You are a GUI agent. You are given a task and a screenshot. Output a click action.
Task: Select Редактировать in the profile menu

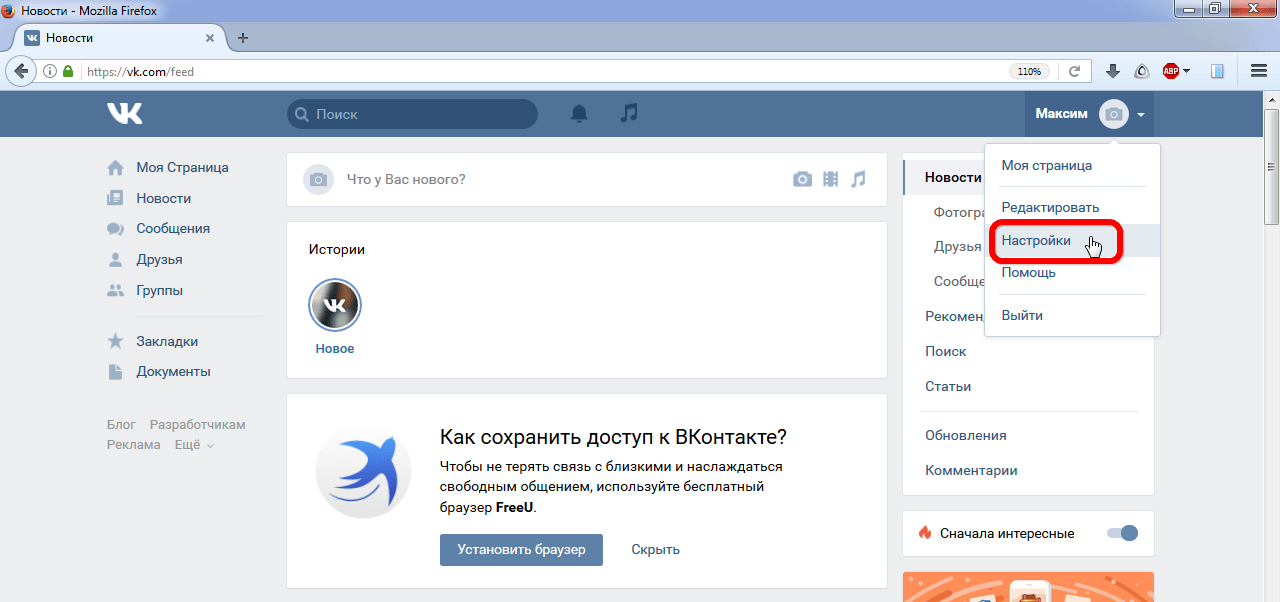1050,207
